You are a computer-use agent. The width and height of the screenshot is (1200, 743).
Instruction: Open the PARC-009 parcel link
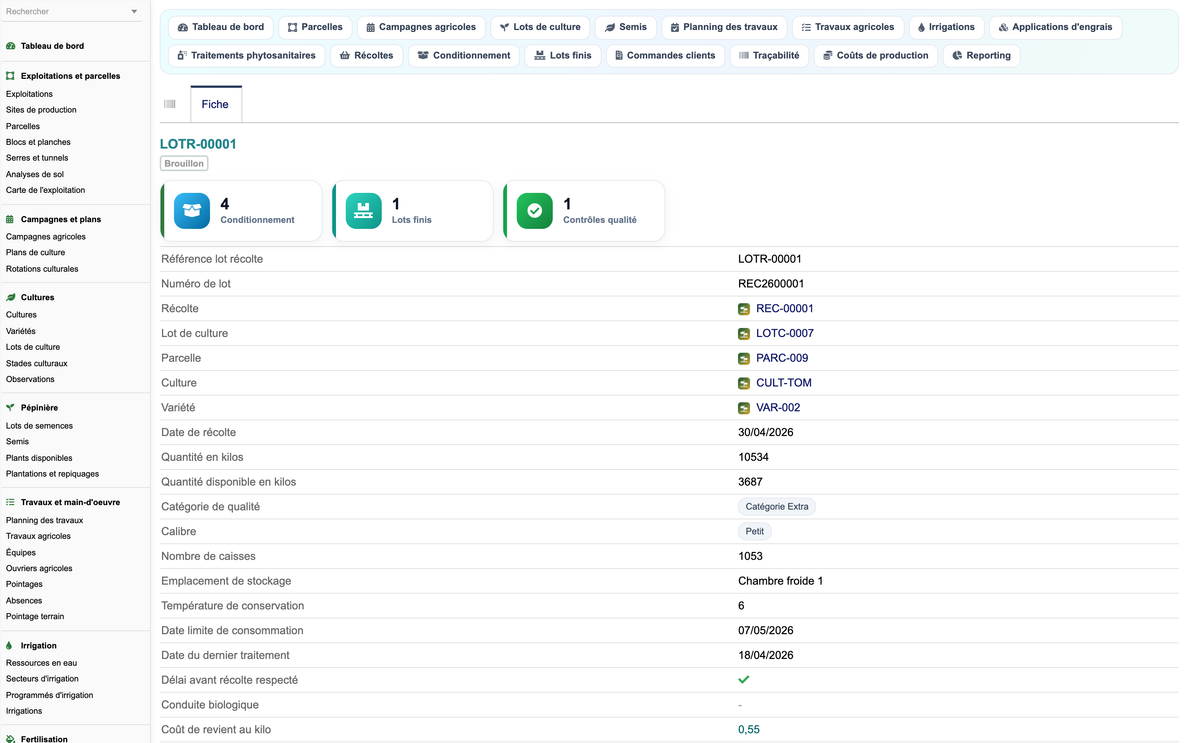pos(782,358)
